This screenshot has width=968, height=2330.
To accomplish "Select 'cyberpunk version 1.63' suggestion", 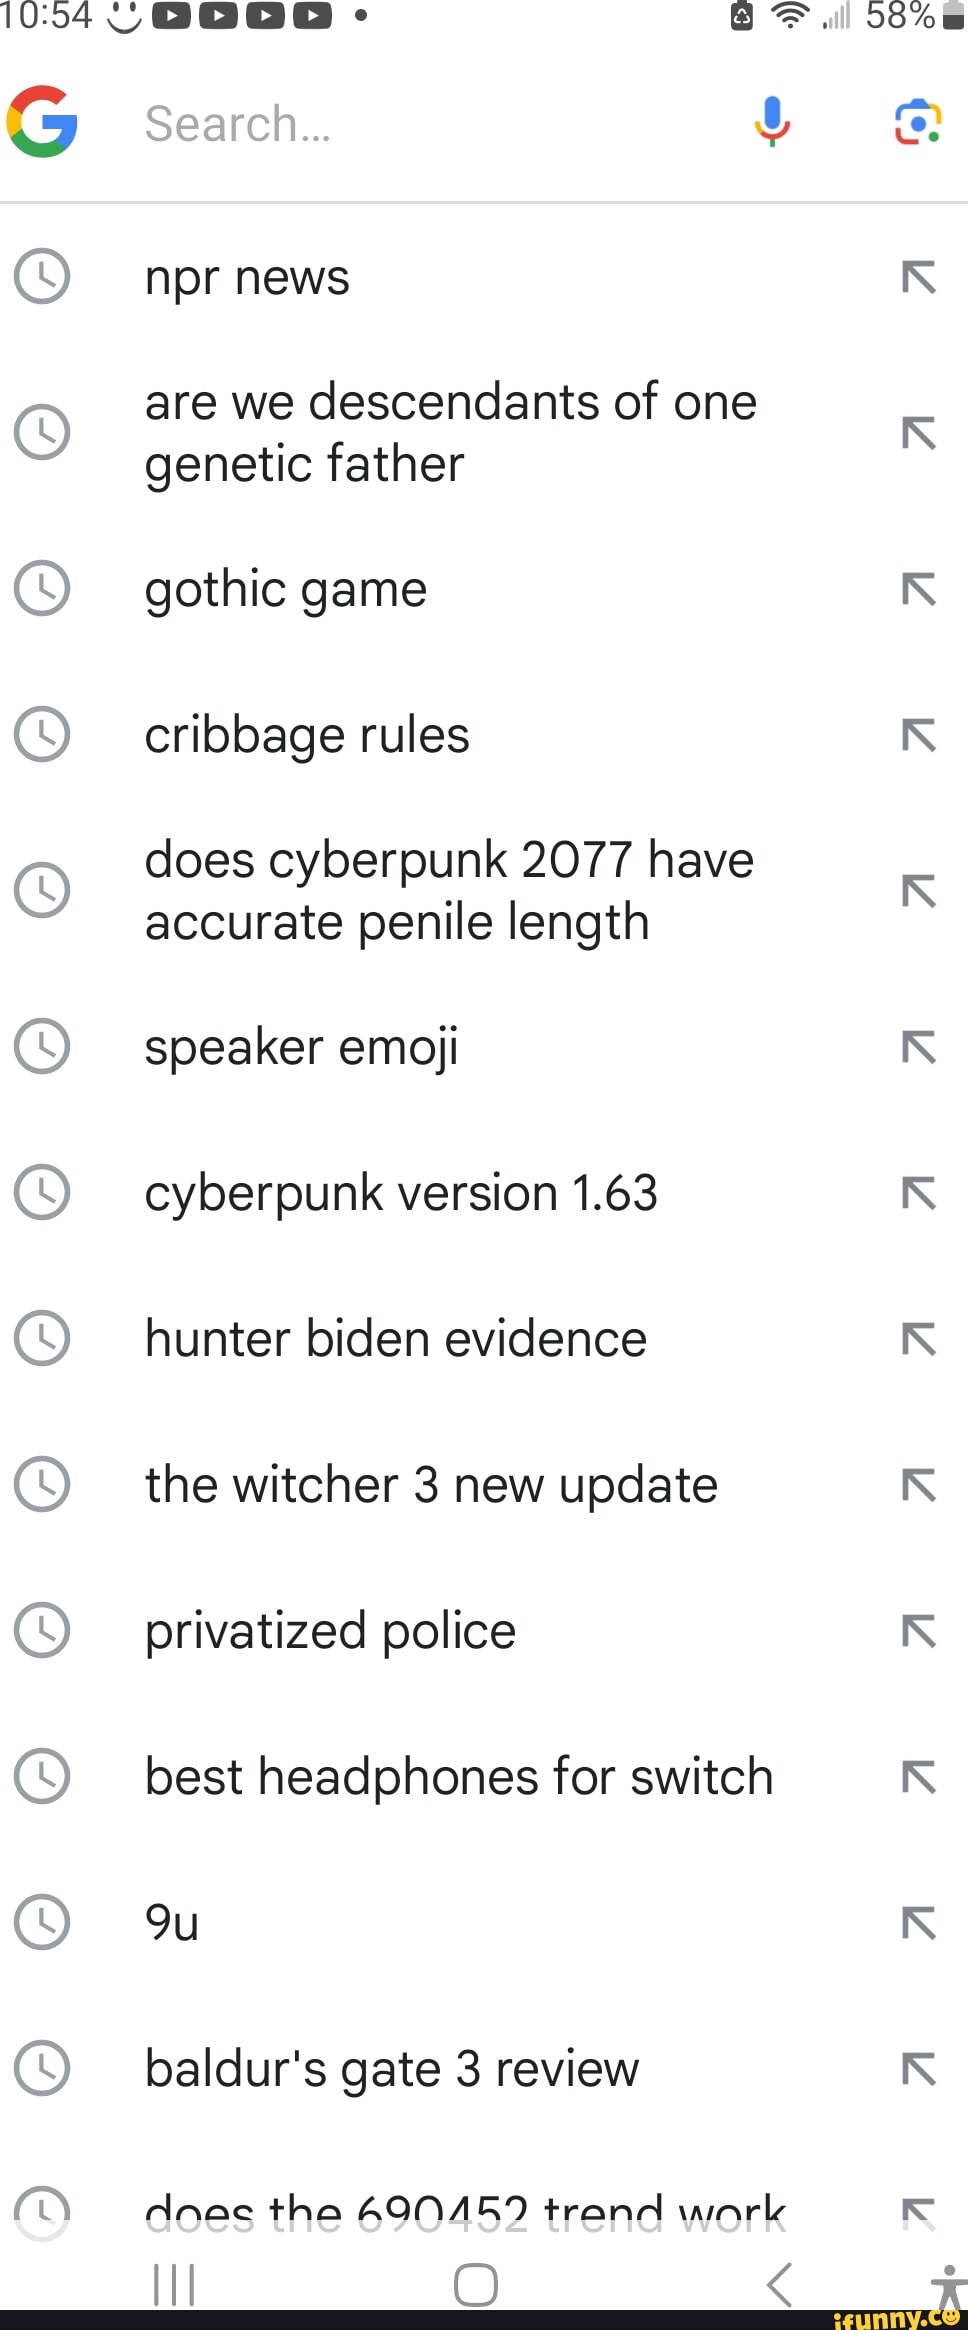I will coord(401,1193).
